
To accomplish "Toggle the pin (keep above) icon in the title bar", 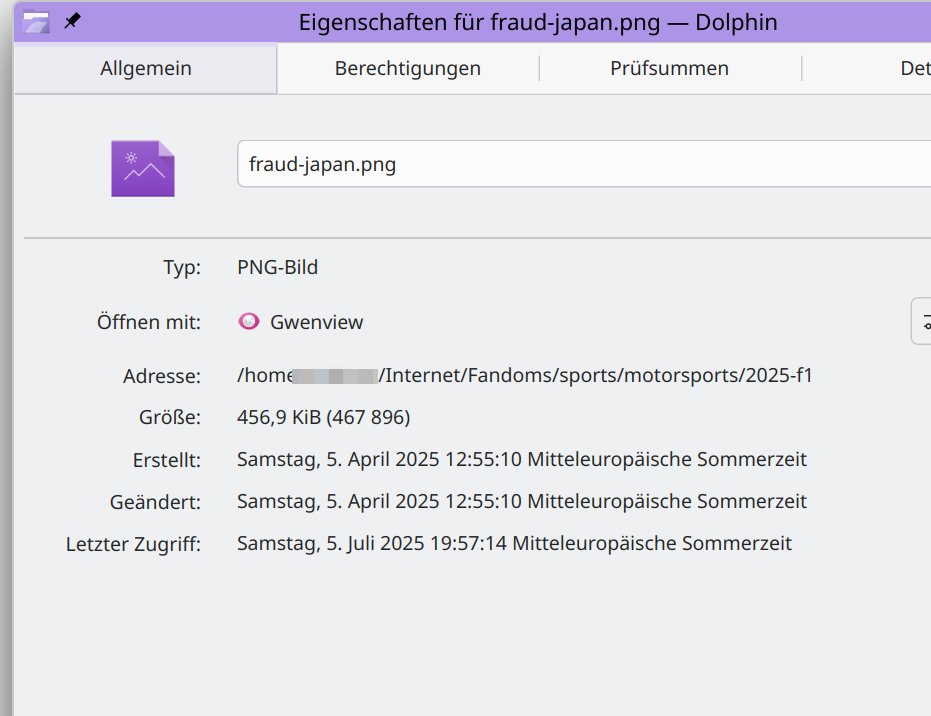I will [72, 21].
